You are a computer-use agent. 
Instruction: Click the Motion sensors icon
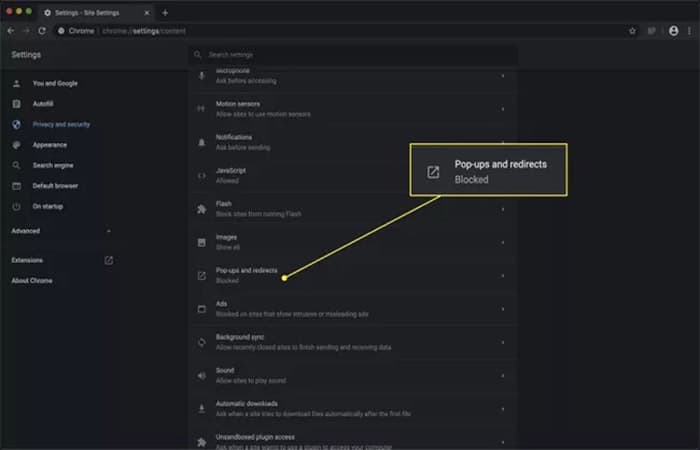coord(202,109)
